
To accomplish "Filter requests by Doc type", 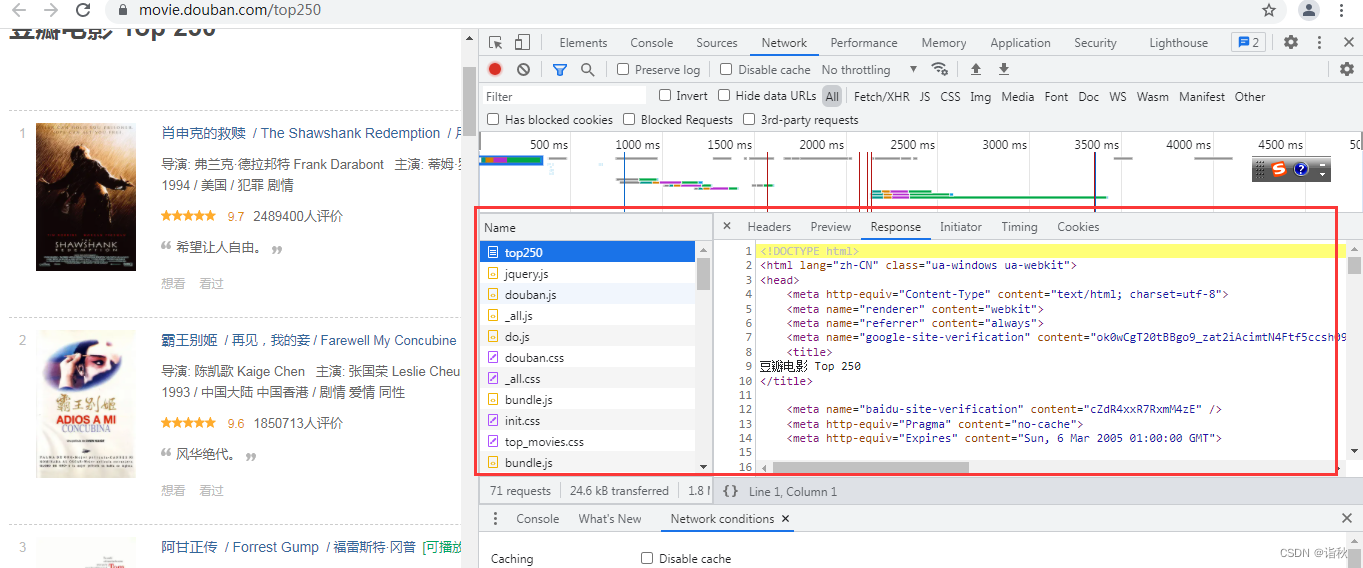I will point(1089,97).
